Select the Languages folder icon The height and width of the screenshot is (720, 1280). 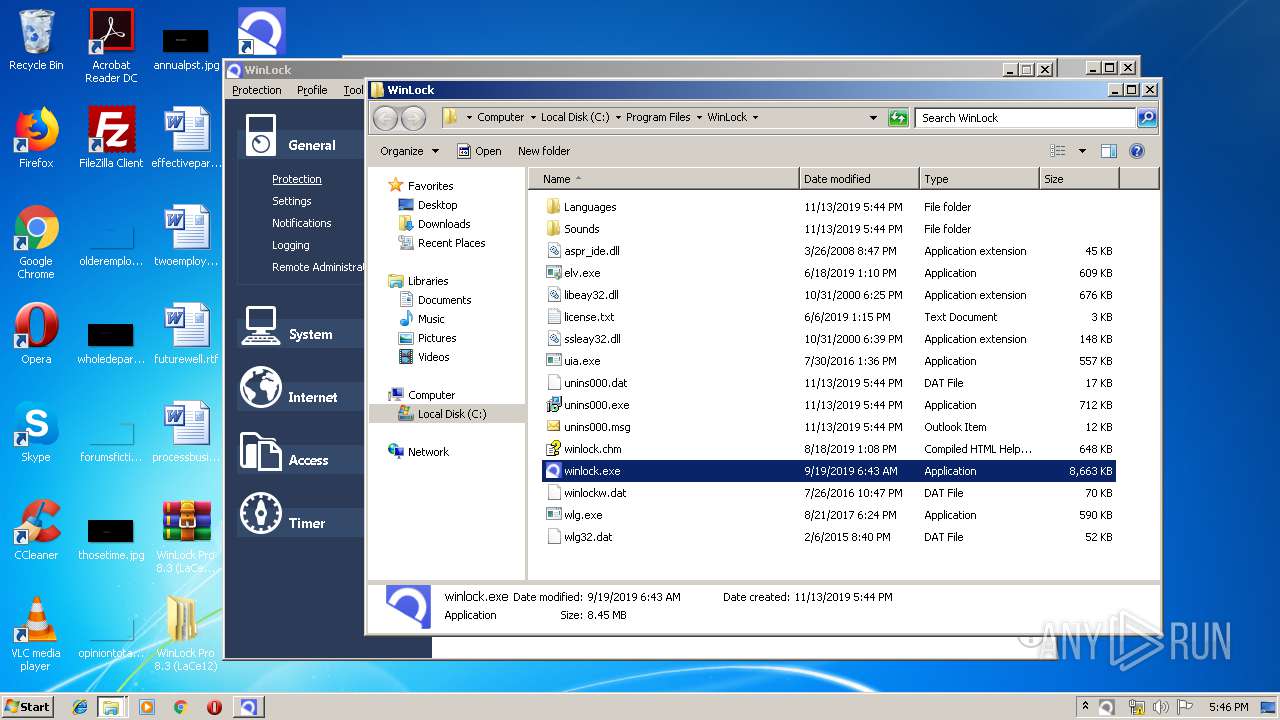pyautogui.click(x=554, y=207)
